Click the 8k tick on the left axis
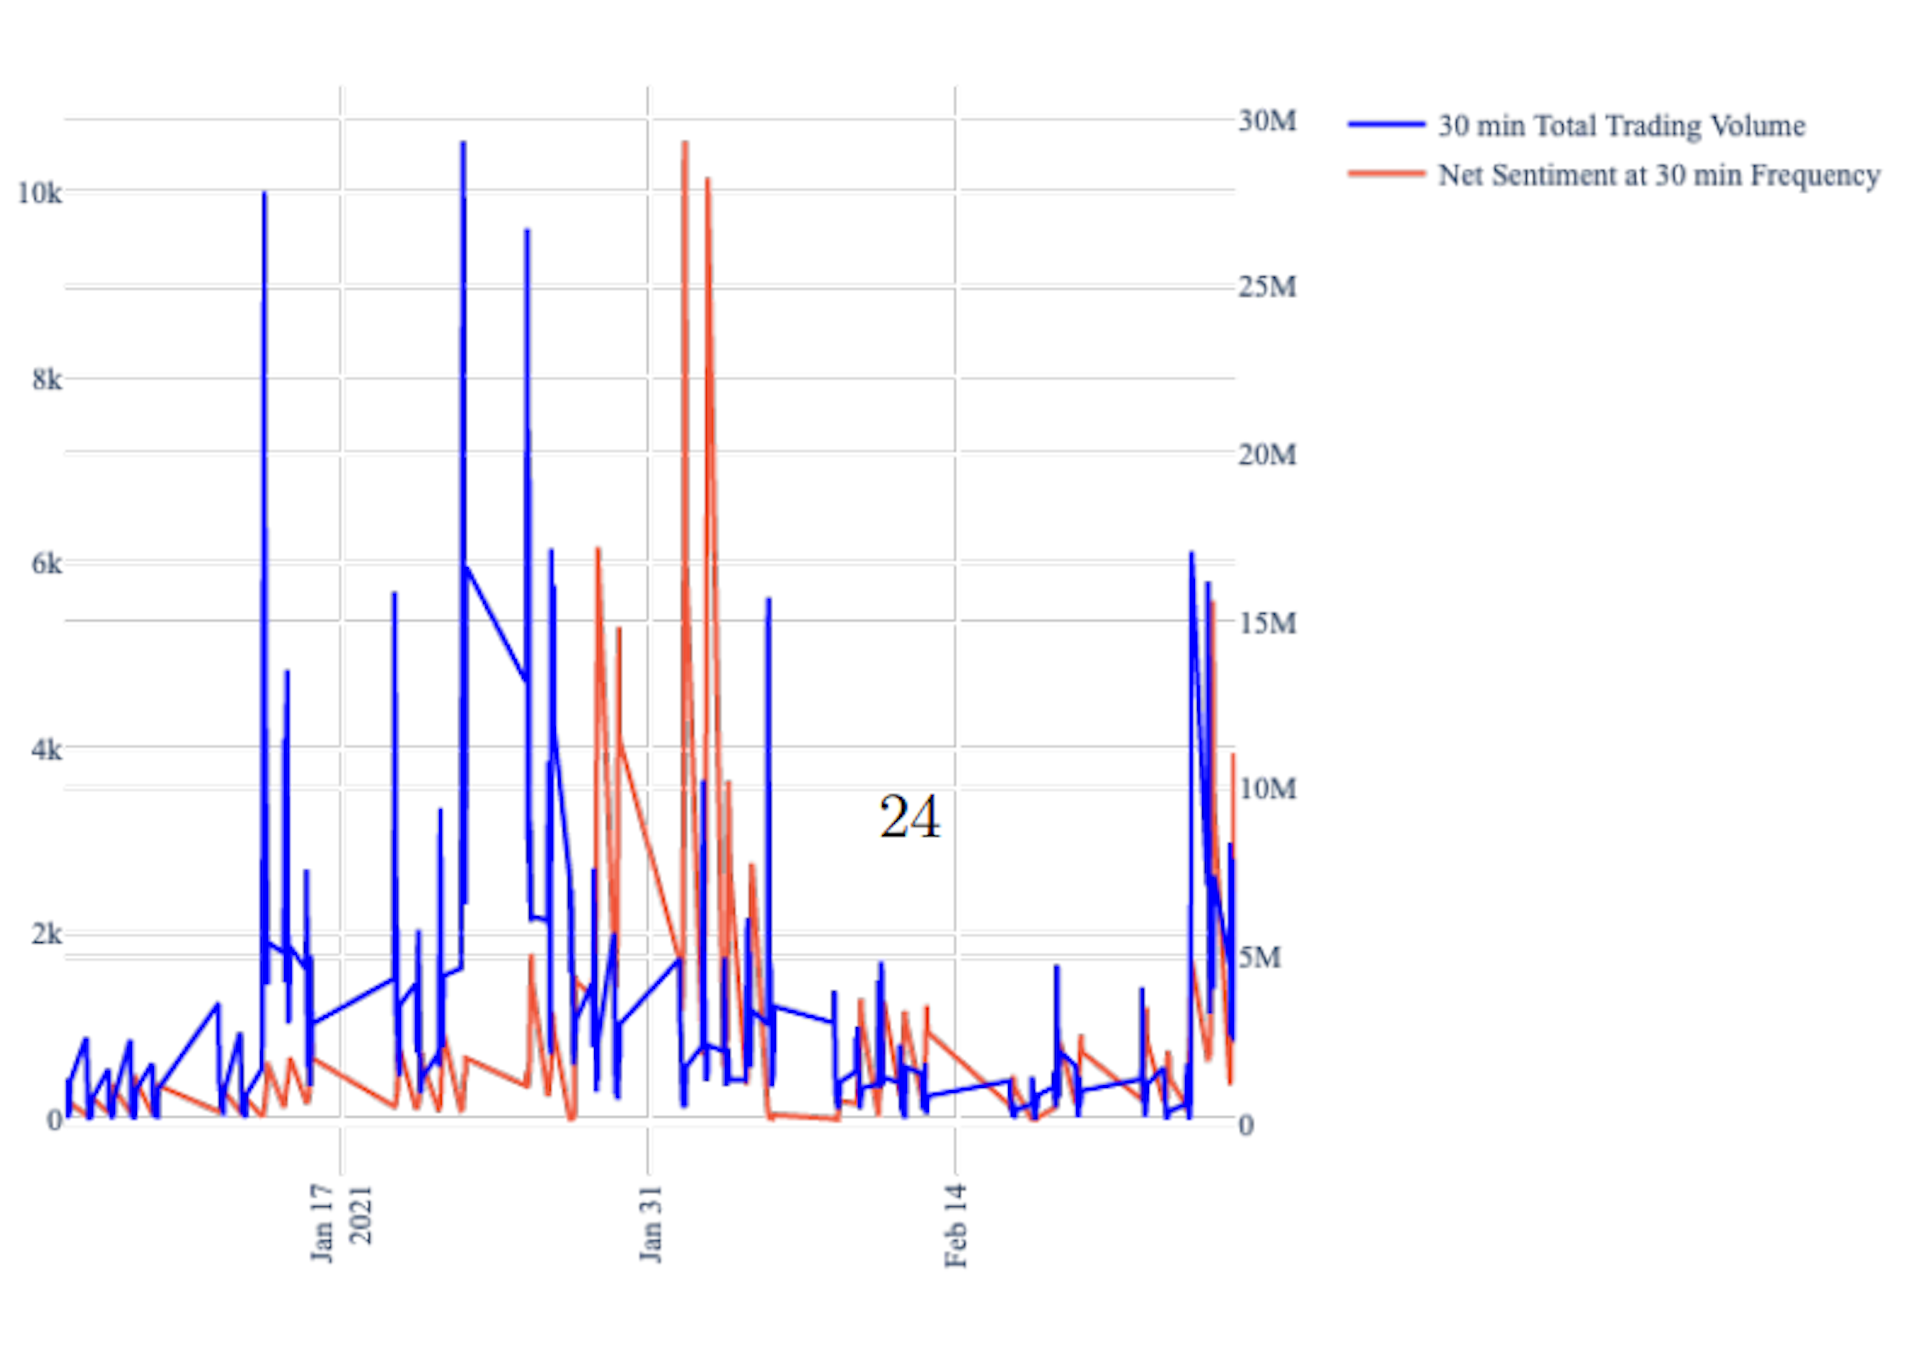Screen dimensions: 1920x1353 (x=46, y=379)
